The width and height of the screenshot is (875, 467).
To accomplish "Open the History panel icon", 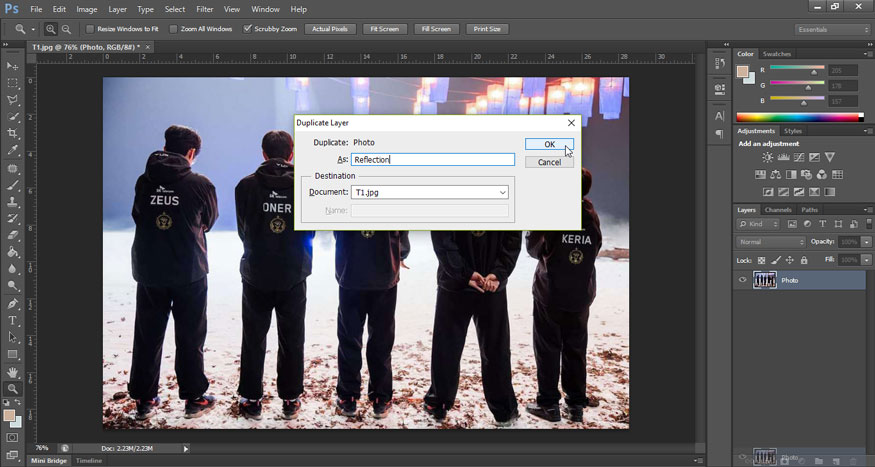I will coord(719,65).
